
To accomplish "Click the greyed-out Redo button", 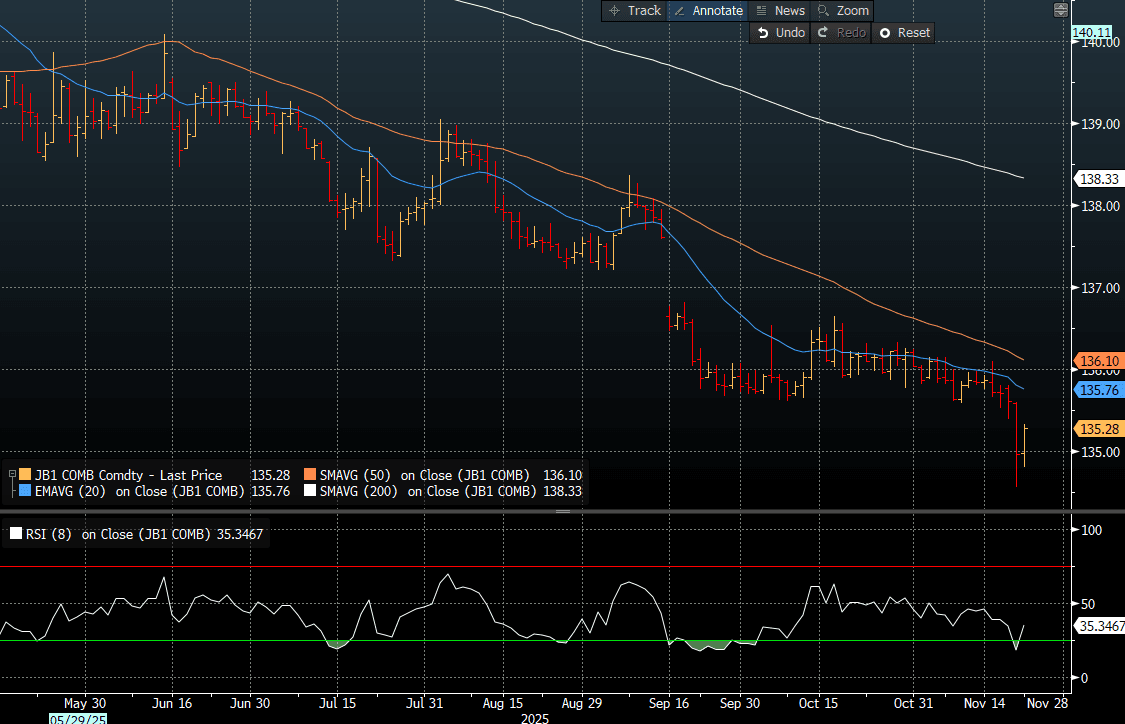I will pyautogui.click(x=840, y=33).
